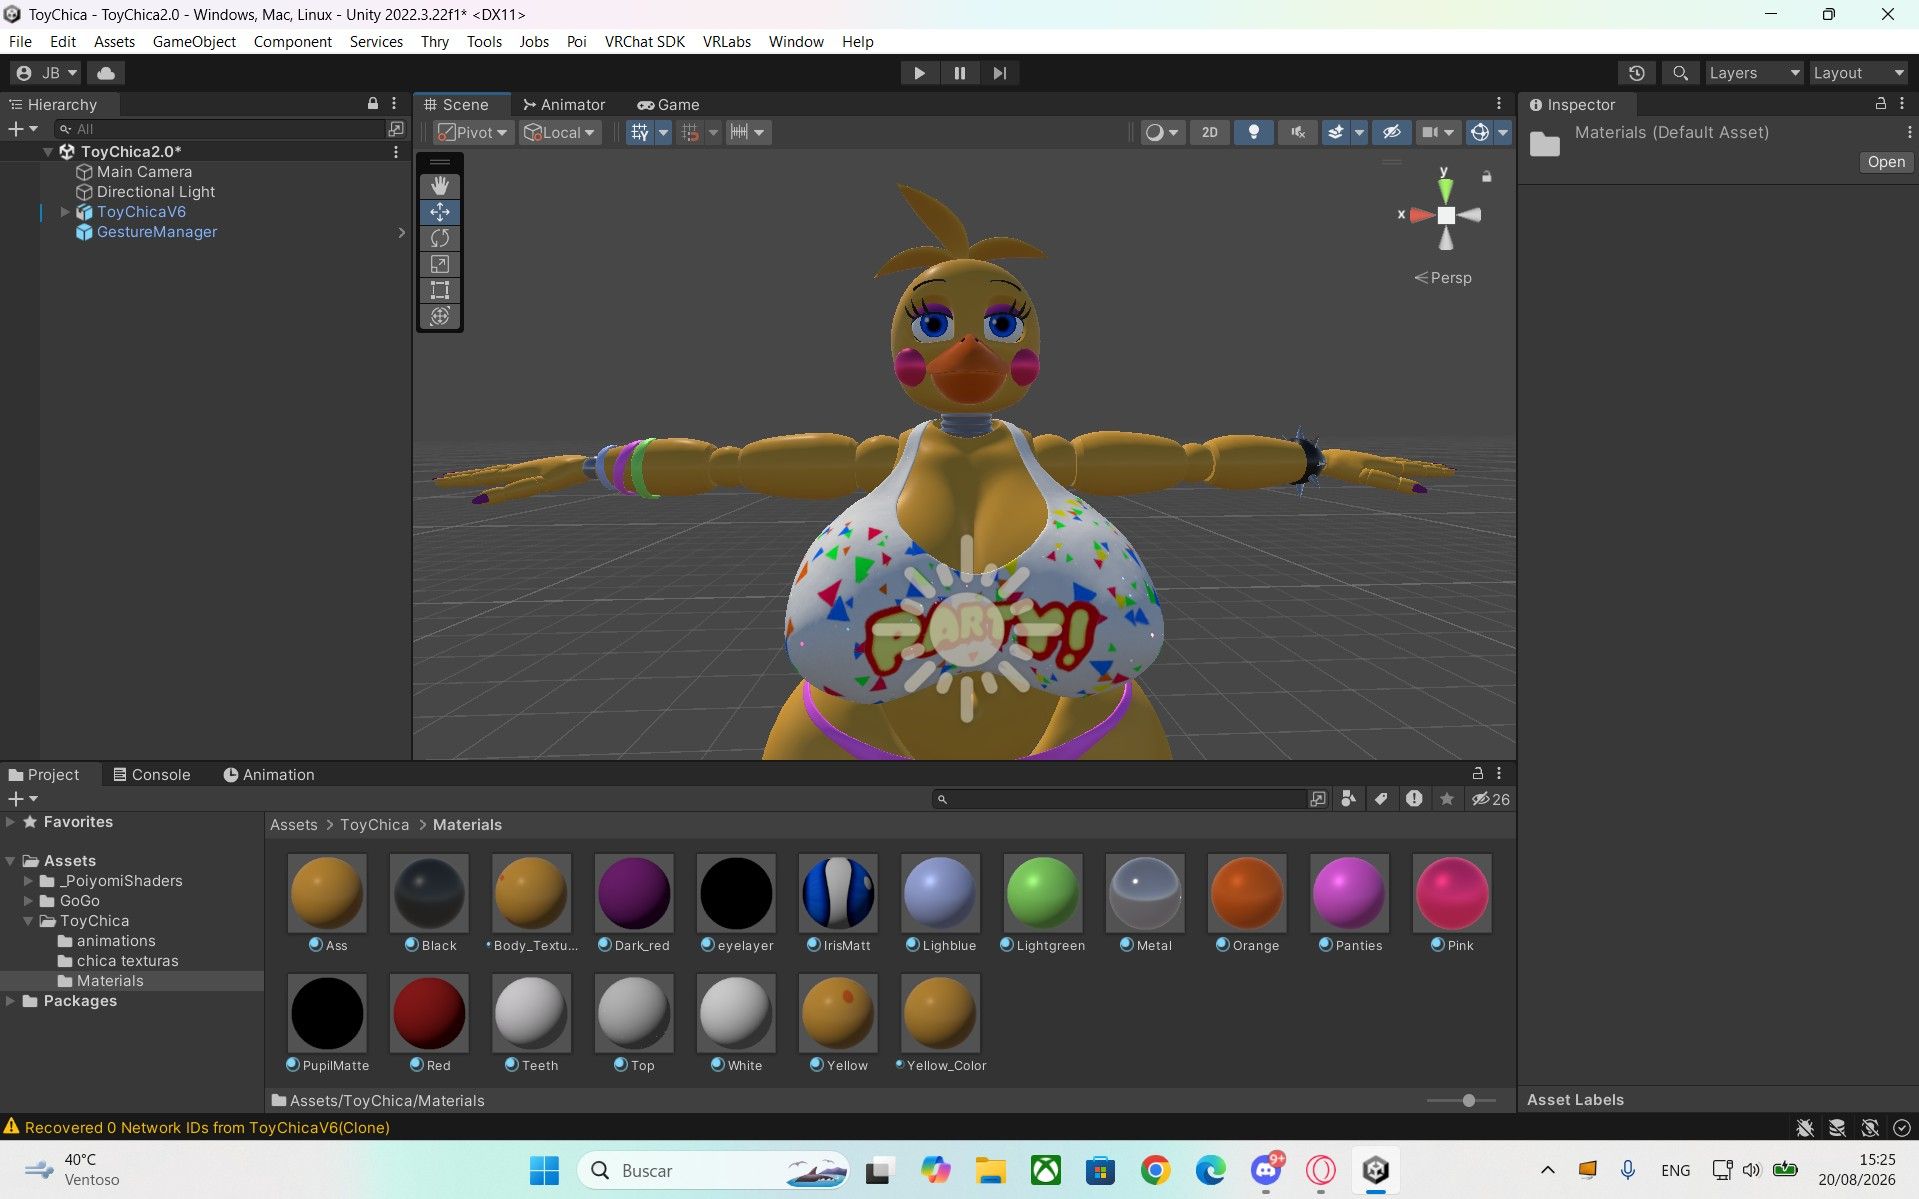Image resolution: width=1919 pixels, height=1199 pixels.
Task: Click the Hierarchy search field
Action: coord(220,129)
